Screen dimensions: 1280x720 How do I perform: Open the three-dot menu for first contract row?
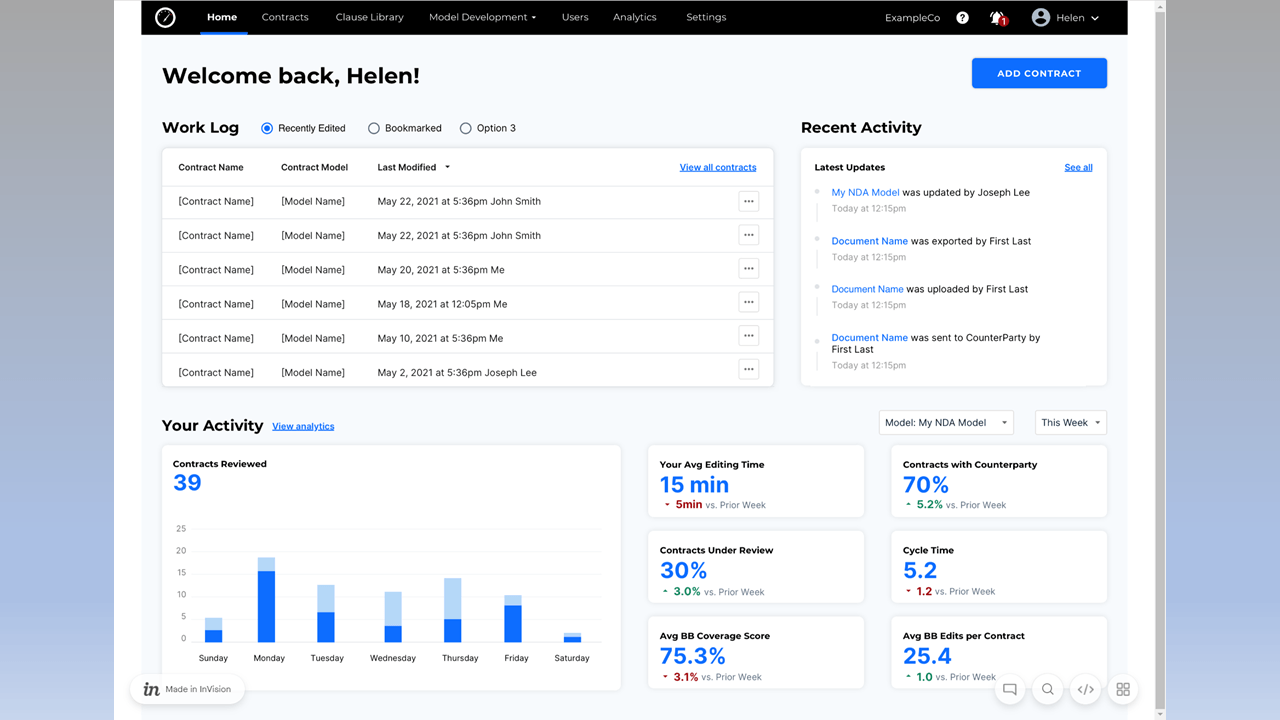pos(748,201)
